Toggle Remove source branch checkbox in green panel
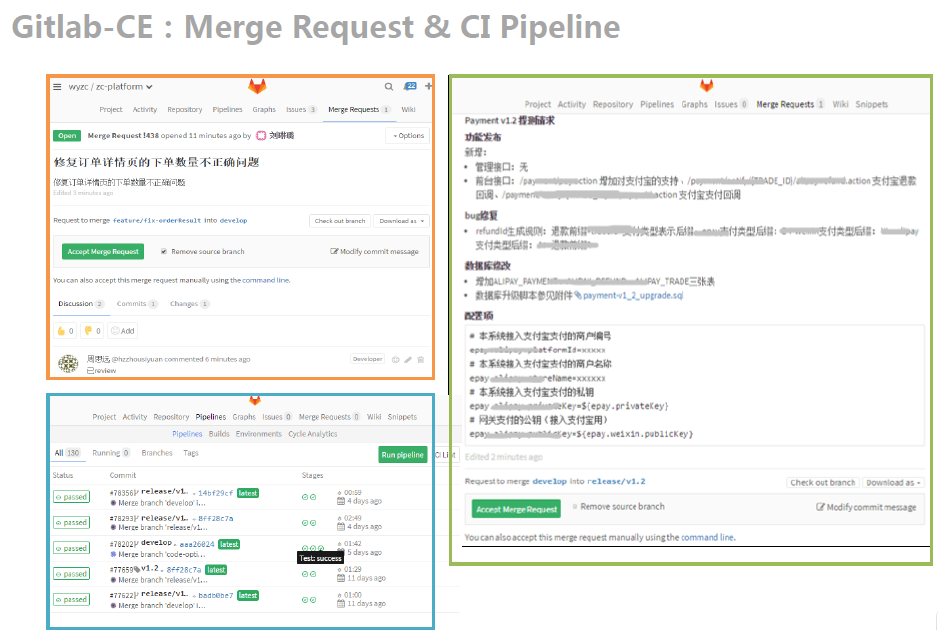The height and width of the screenshot is (630, 938). point(575,507)
